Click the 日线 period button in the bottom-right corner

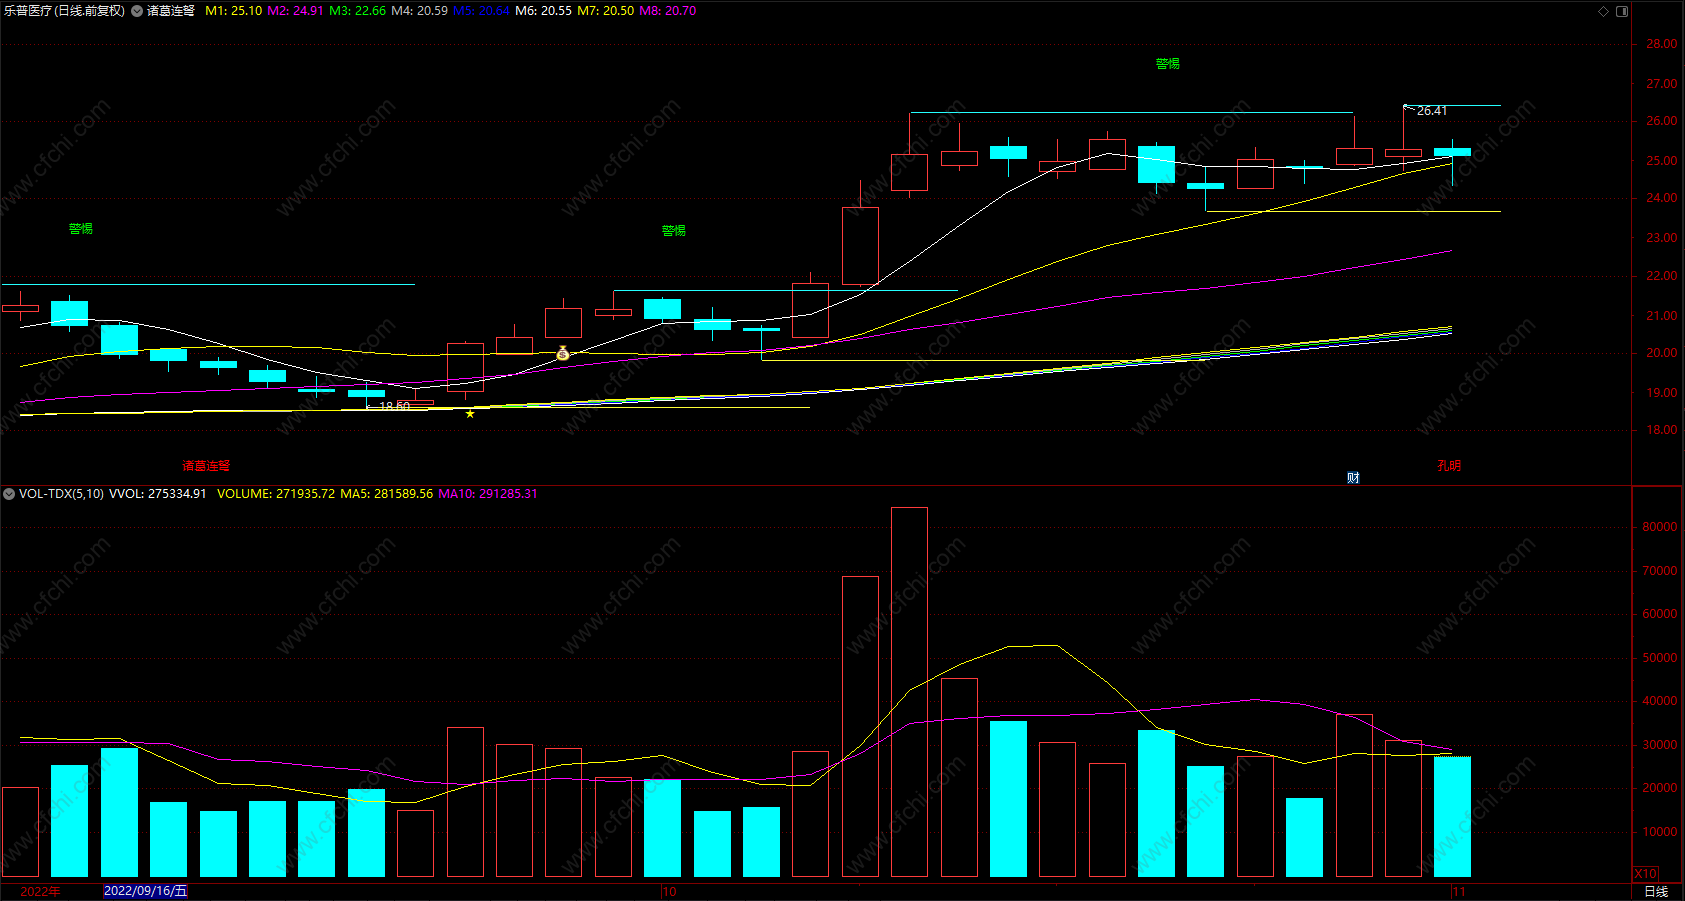[1656, 891]
